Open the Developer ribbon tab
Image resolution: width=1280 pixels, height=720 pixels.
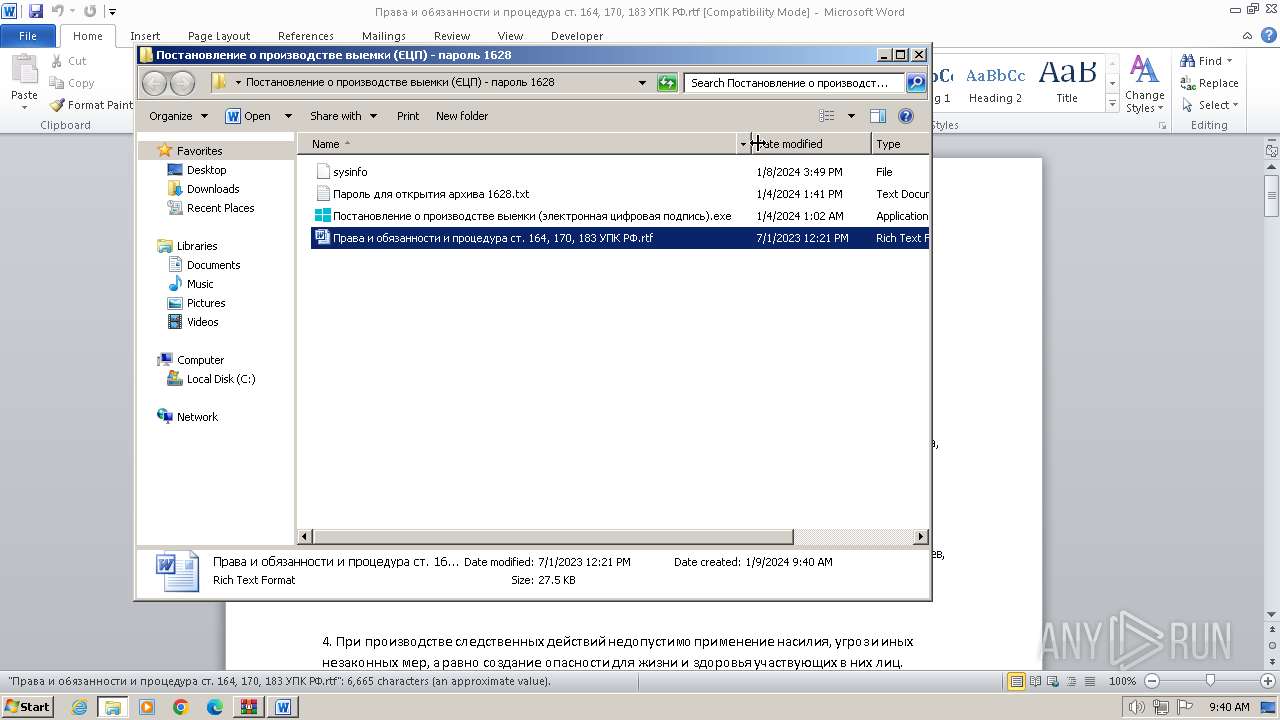(x=577, y=36)
